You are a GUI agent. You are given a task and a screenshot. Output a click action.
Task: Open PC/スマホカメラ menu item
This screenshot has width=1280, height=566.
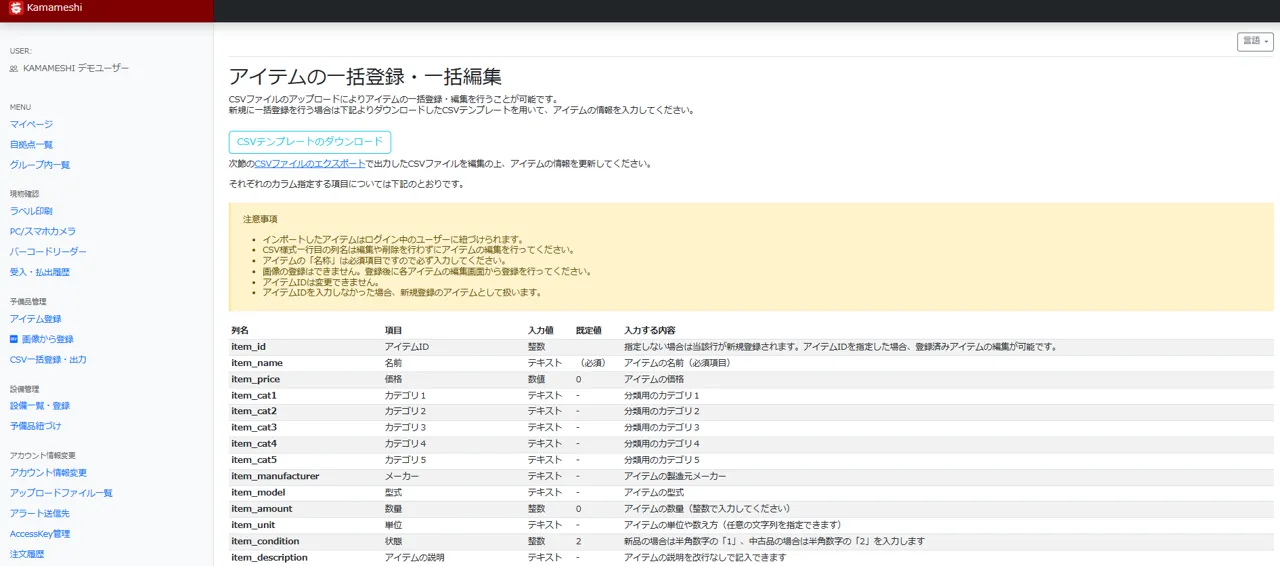point(43,231)
